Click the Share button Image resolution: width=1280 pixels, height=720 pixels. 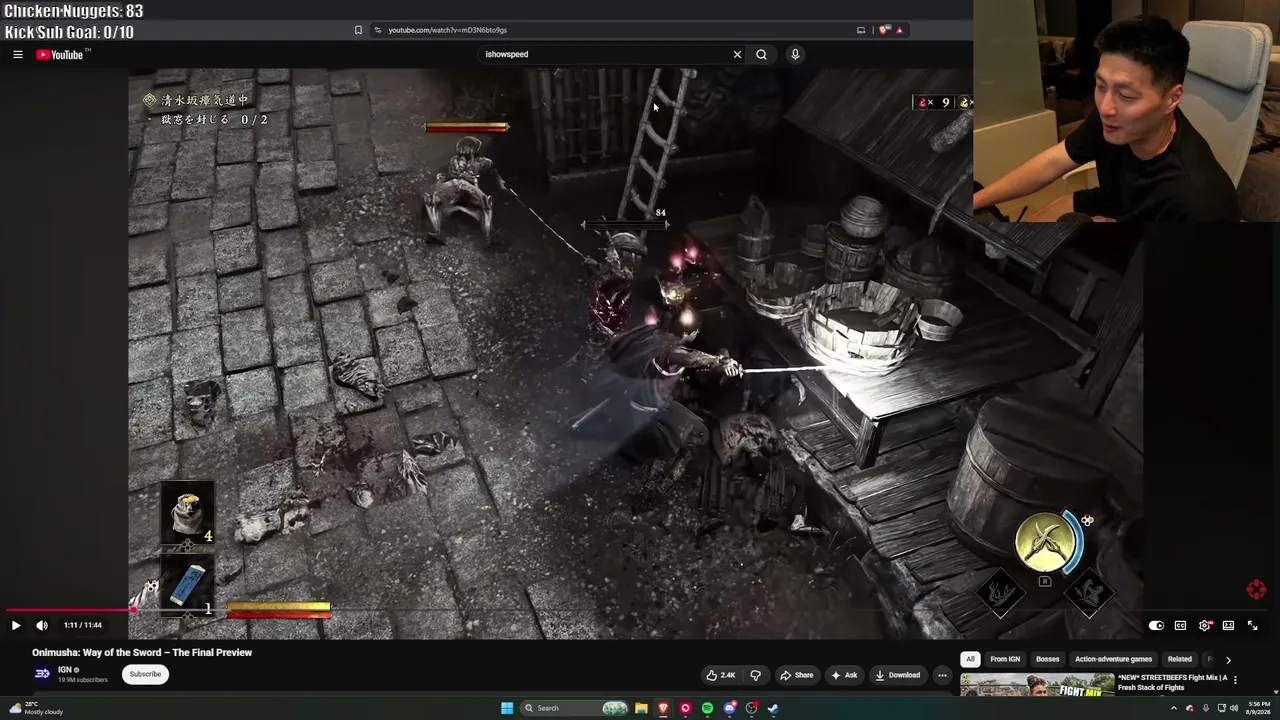coord(796,675)
